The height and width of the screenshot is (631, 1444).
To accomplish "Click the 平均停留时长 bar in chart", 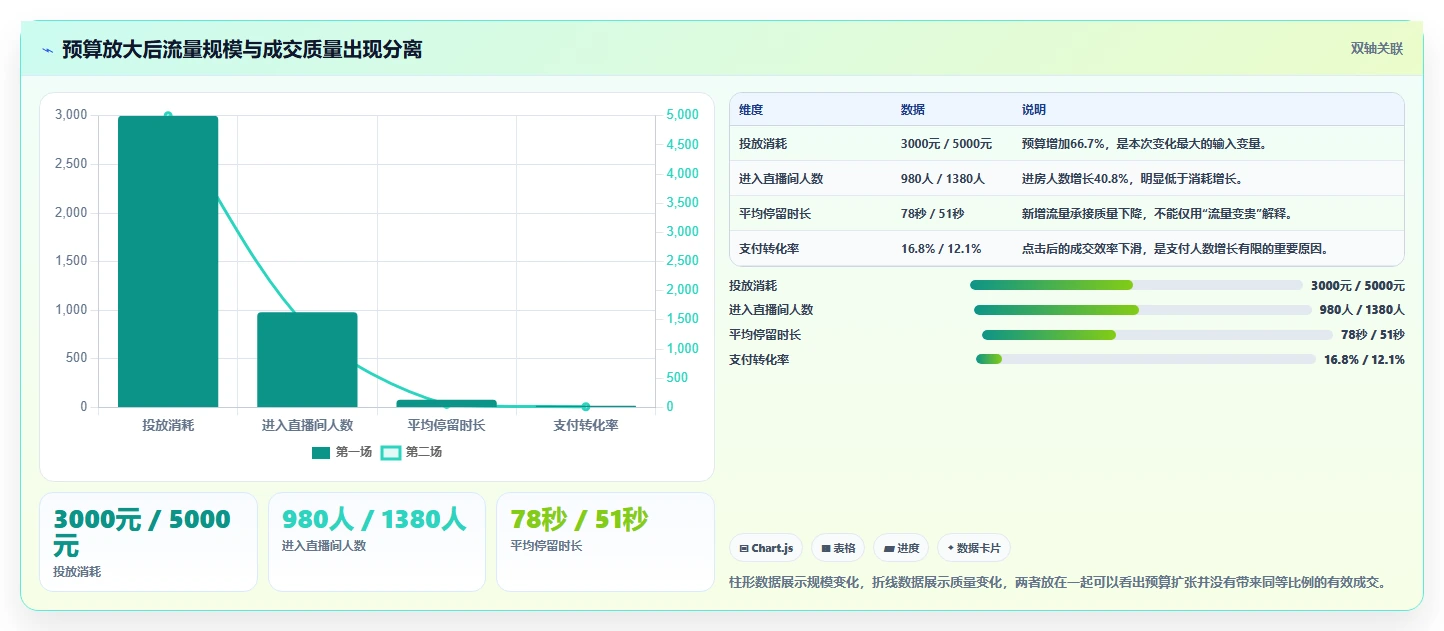I will coord(446,403).
